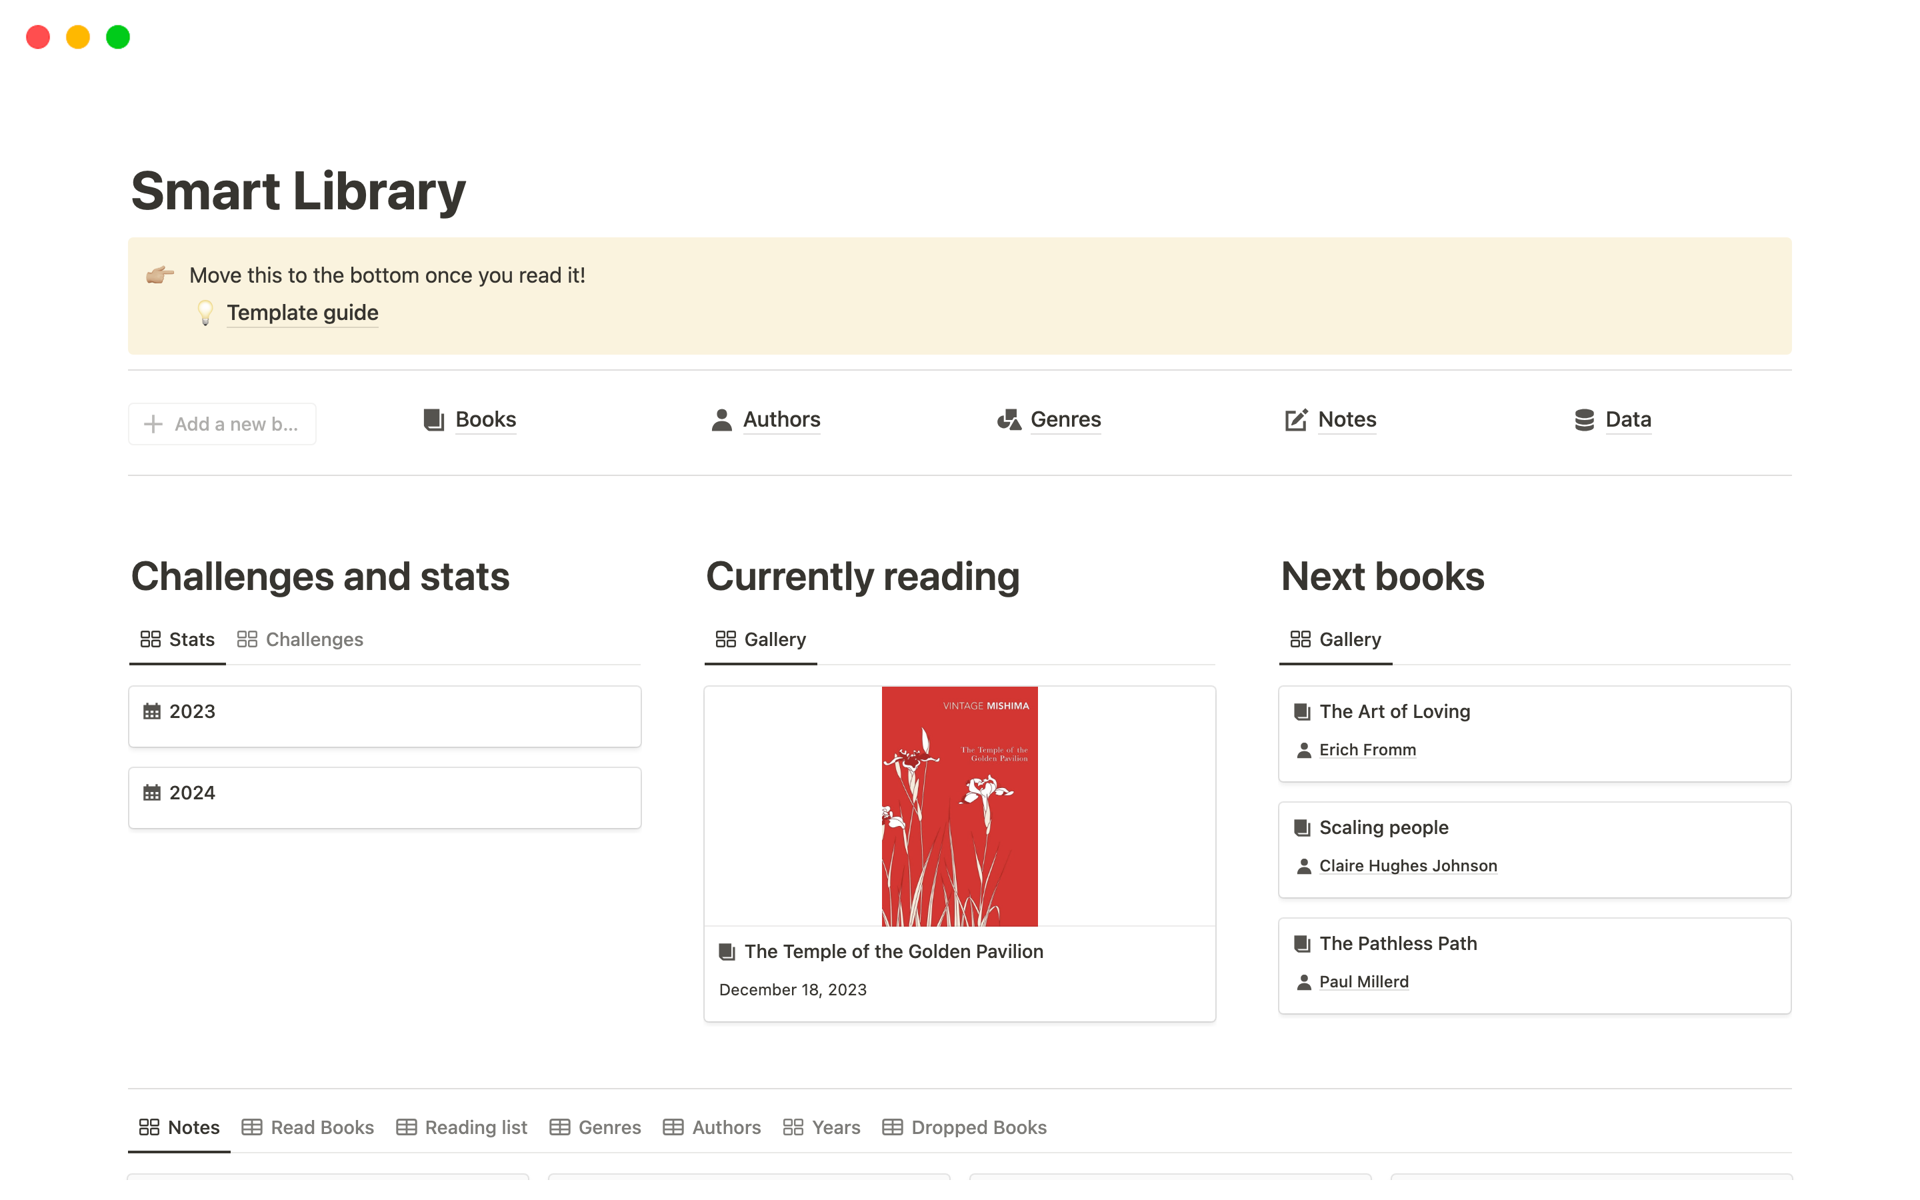Select the Genres icon
Viewport: 1920px width, 1200px height.
[x=1008, y=420]
